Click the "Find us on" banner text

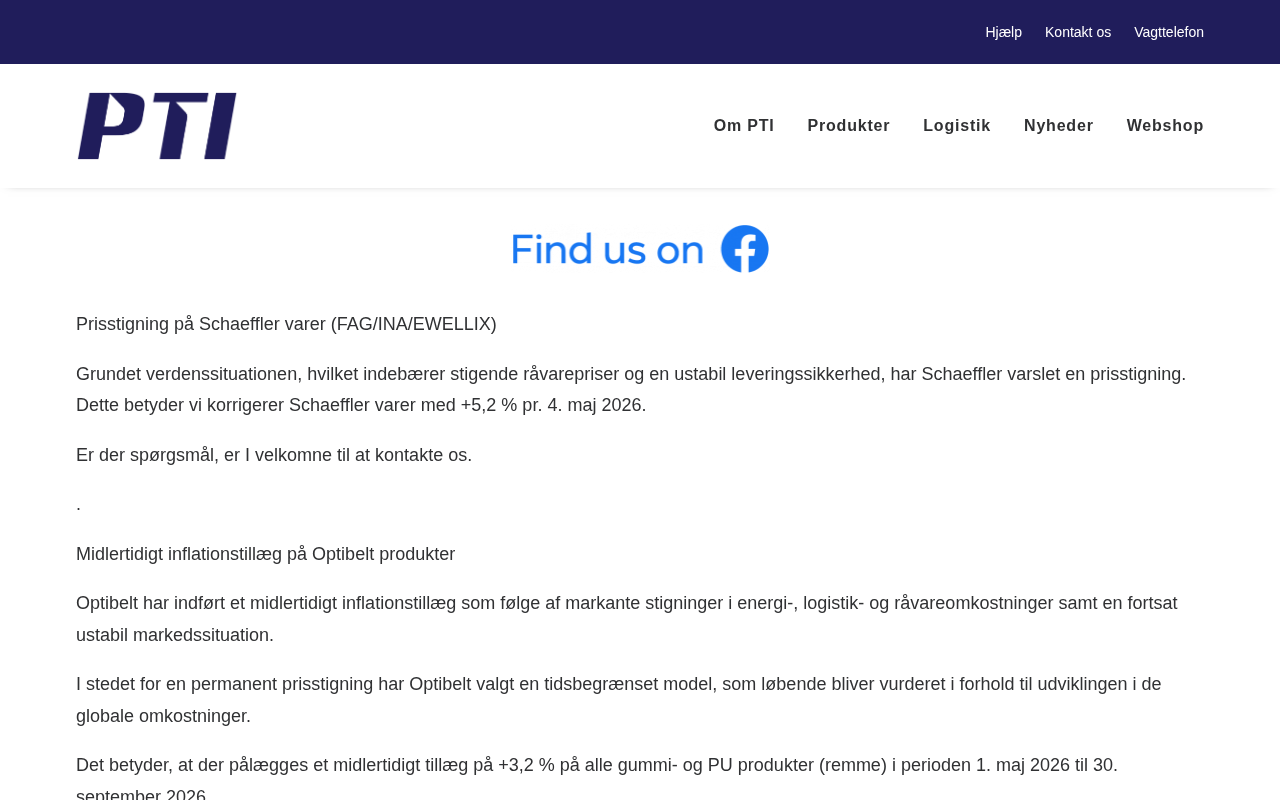pyautogui.click(x=608, y=249)
